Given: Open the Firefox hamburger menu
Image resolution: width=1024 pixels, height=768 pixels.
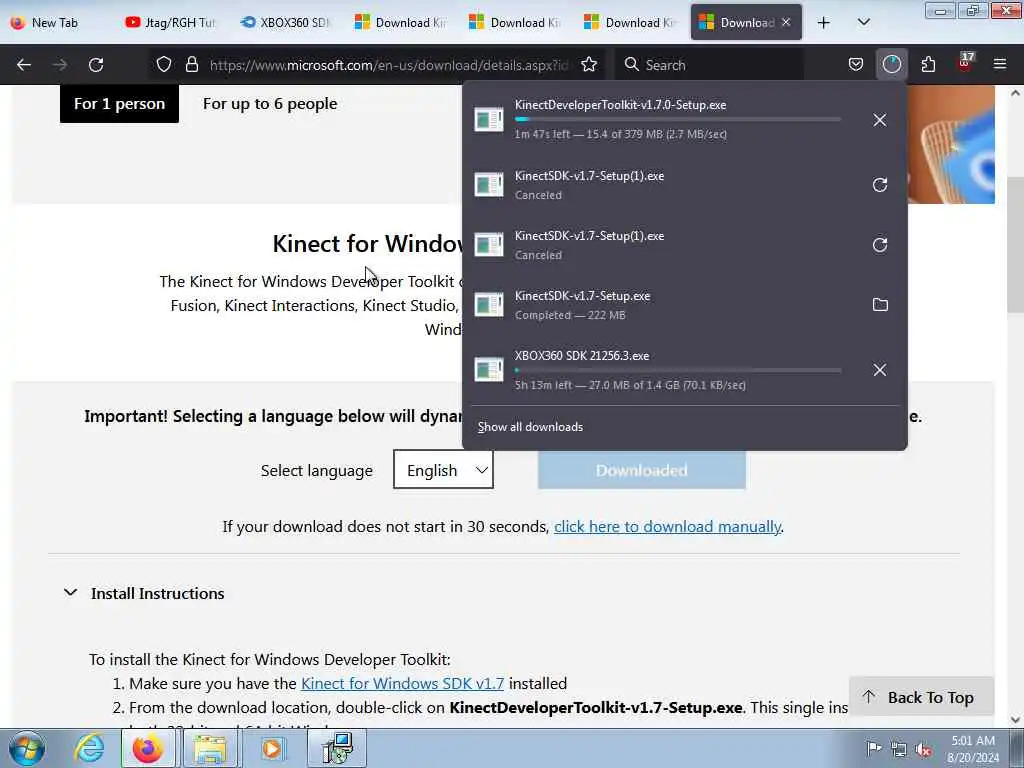Looking at the screenshot, I should 1000,65.
